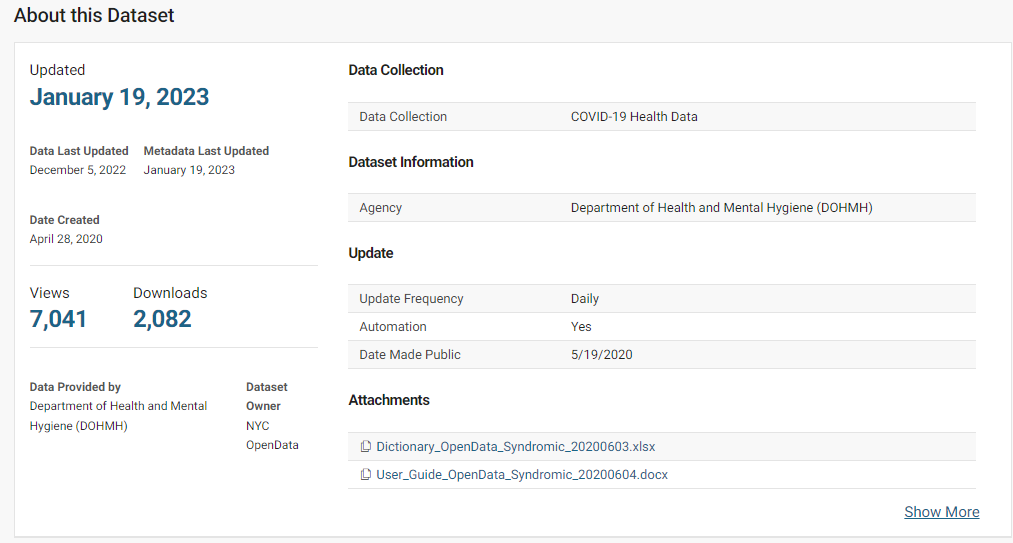Expand details with Show More

941,512
